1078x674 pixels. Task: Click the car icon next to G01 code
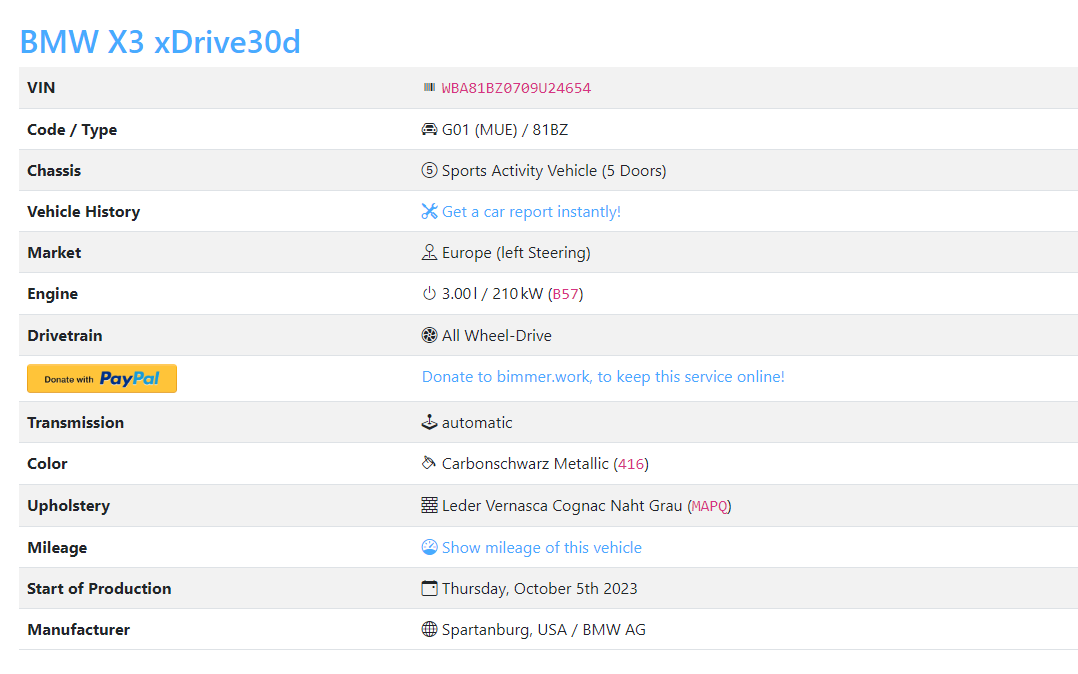(429, 130)
